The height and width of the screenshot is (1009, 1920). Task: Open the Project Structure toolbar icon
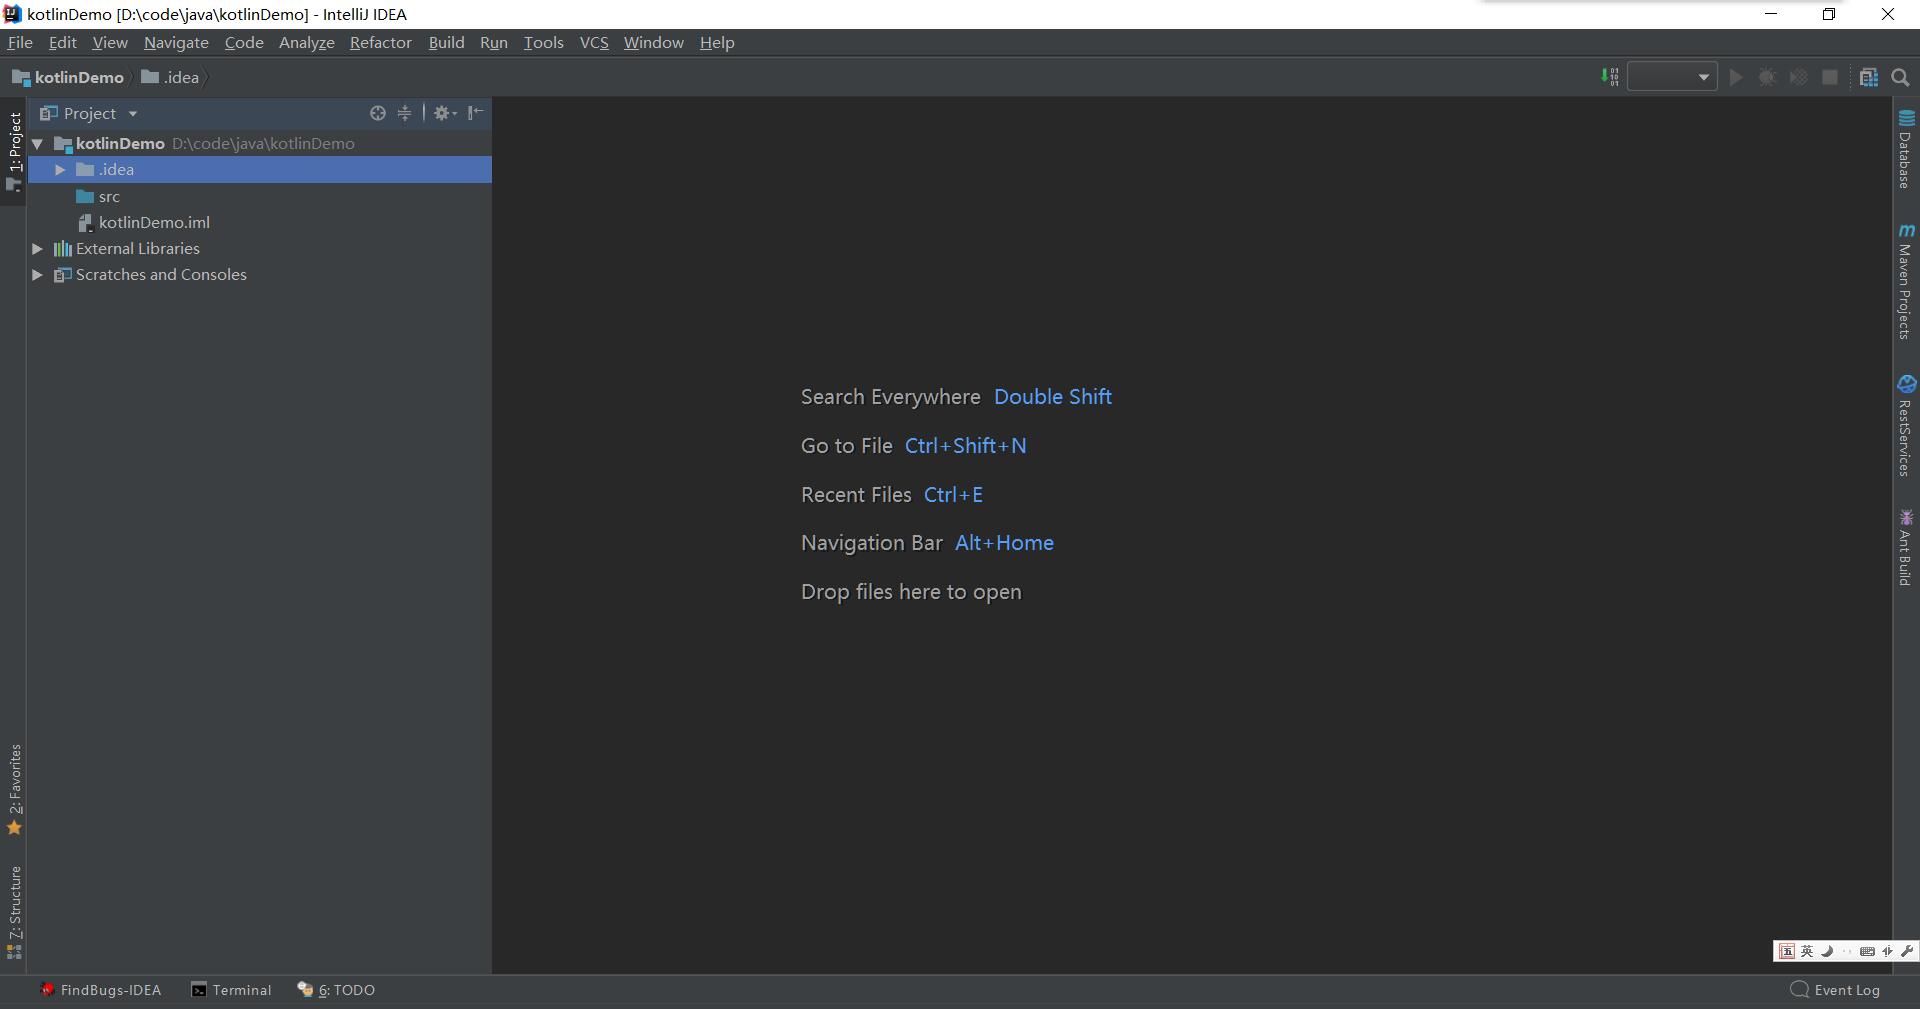point(1868,77)
